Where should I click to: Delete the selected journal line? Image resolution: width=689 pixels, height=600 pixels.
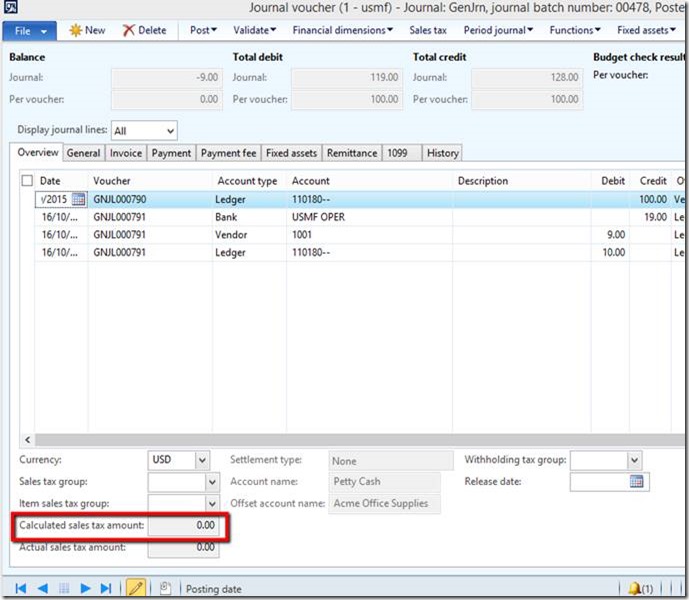click(145, 30)
